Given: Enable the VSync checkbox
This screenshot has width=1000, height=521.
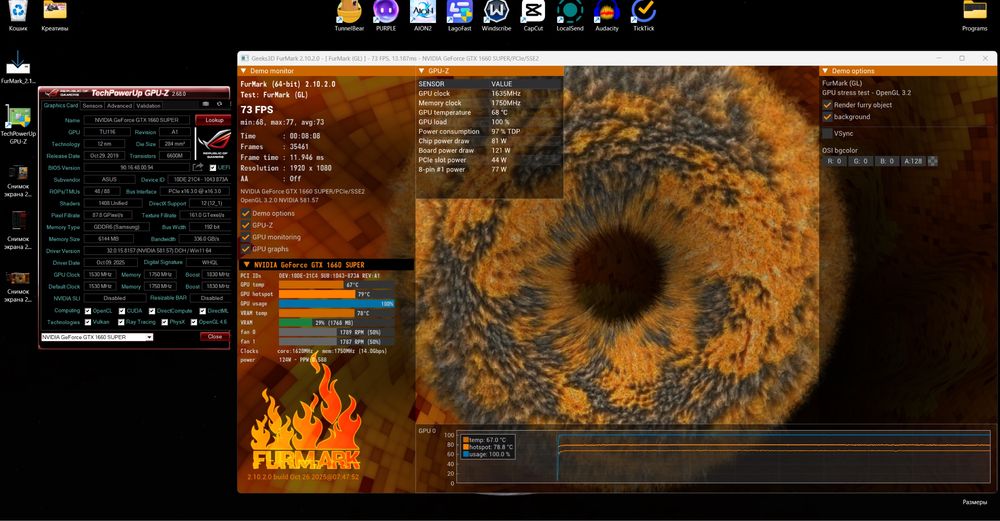Looking at the screenshot, I should [827, 133].
